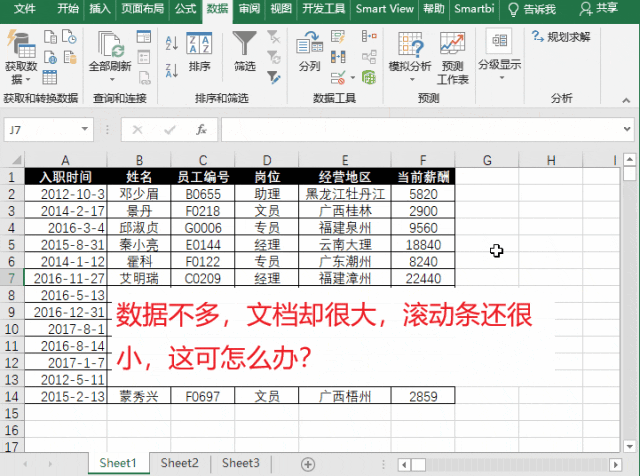
Task: Click the Remove Duplicates icon
Action: [x=338, y=57]
